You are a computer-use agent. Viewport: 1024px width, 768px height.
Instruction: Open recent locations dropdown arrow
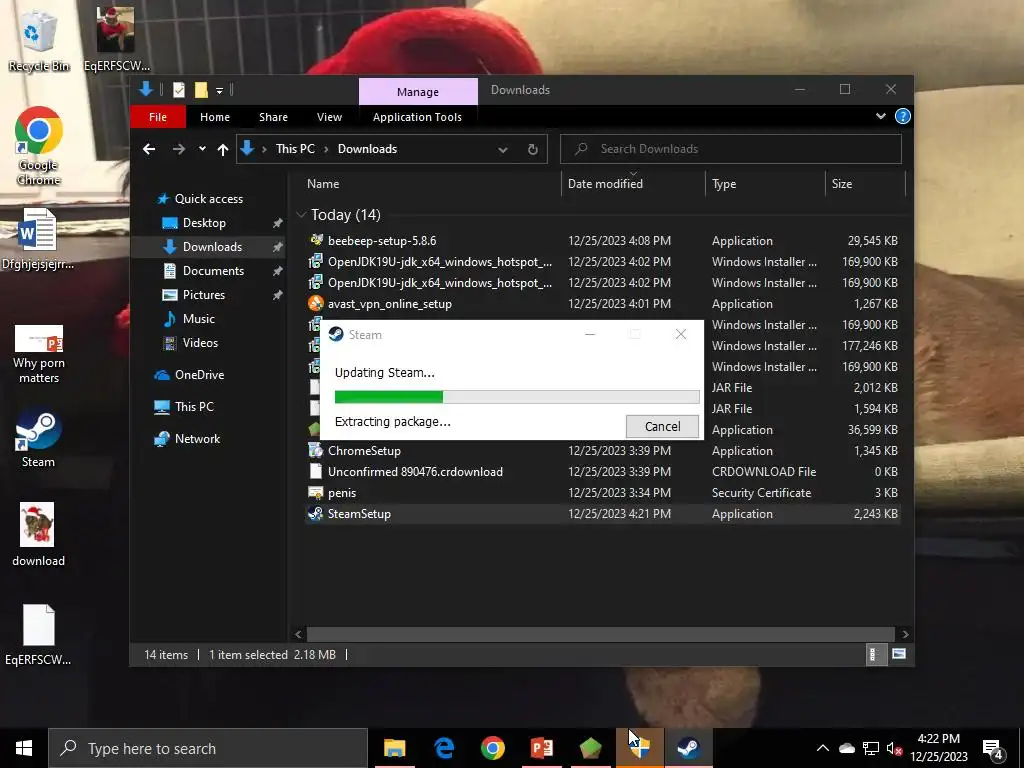click(202, 149)
